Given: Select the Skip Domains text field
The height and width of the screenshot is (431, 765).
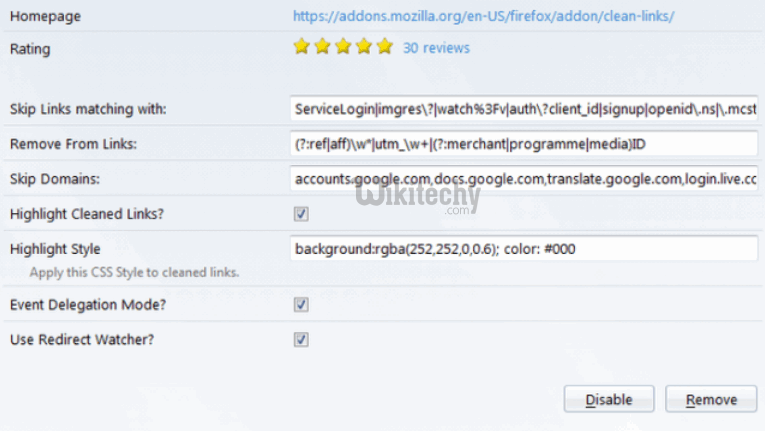Looking at the screenshot, I should (x=523, y=179).
